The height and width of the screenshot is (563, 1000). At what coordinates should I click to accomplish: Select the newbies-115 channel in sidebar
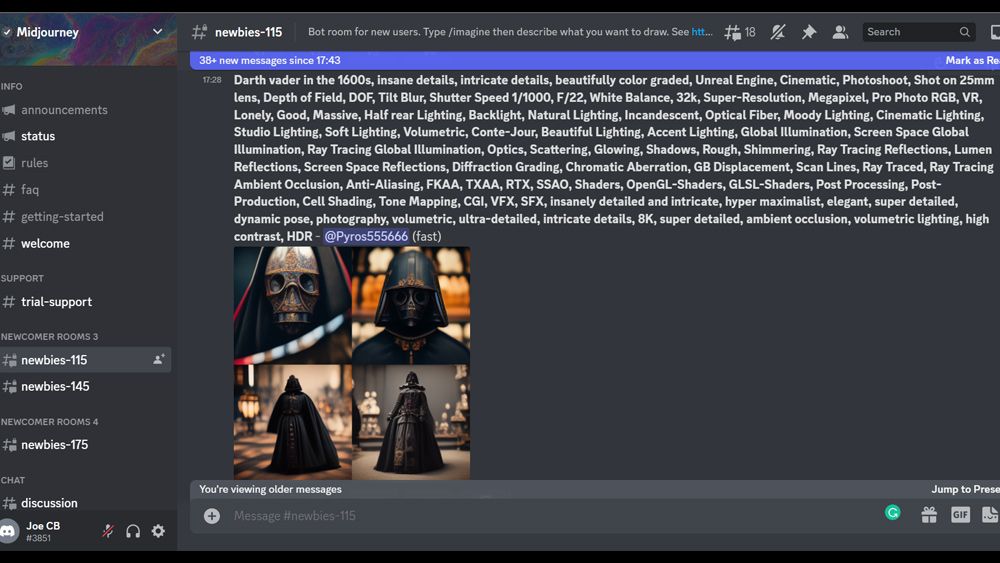pos(86,360)
